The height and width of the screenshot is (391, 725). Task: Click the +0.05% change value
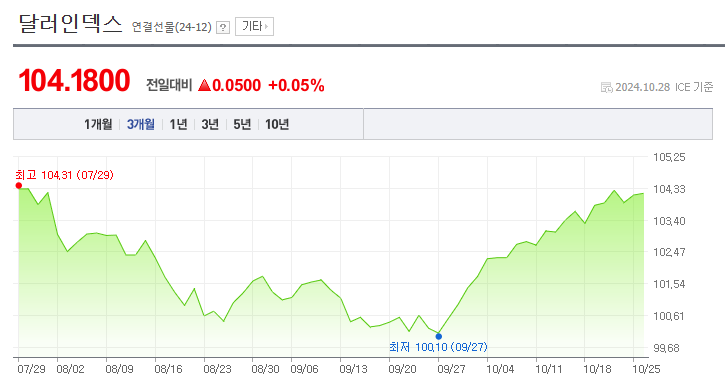(x=296, y=86)
